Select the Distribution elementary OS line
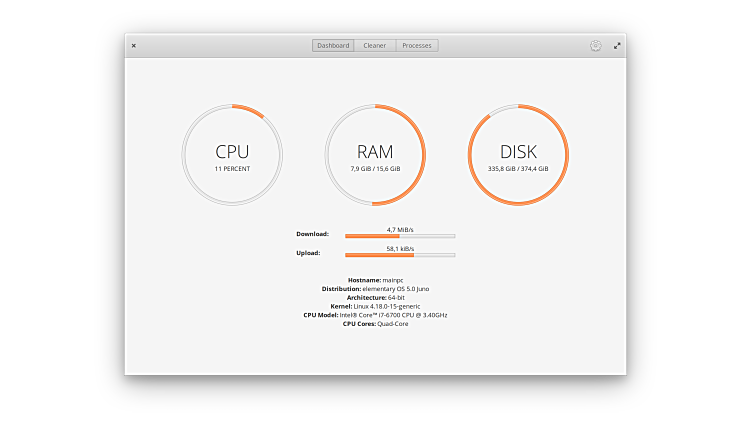The image size is (752, 423). tap(375, 288)
